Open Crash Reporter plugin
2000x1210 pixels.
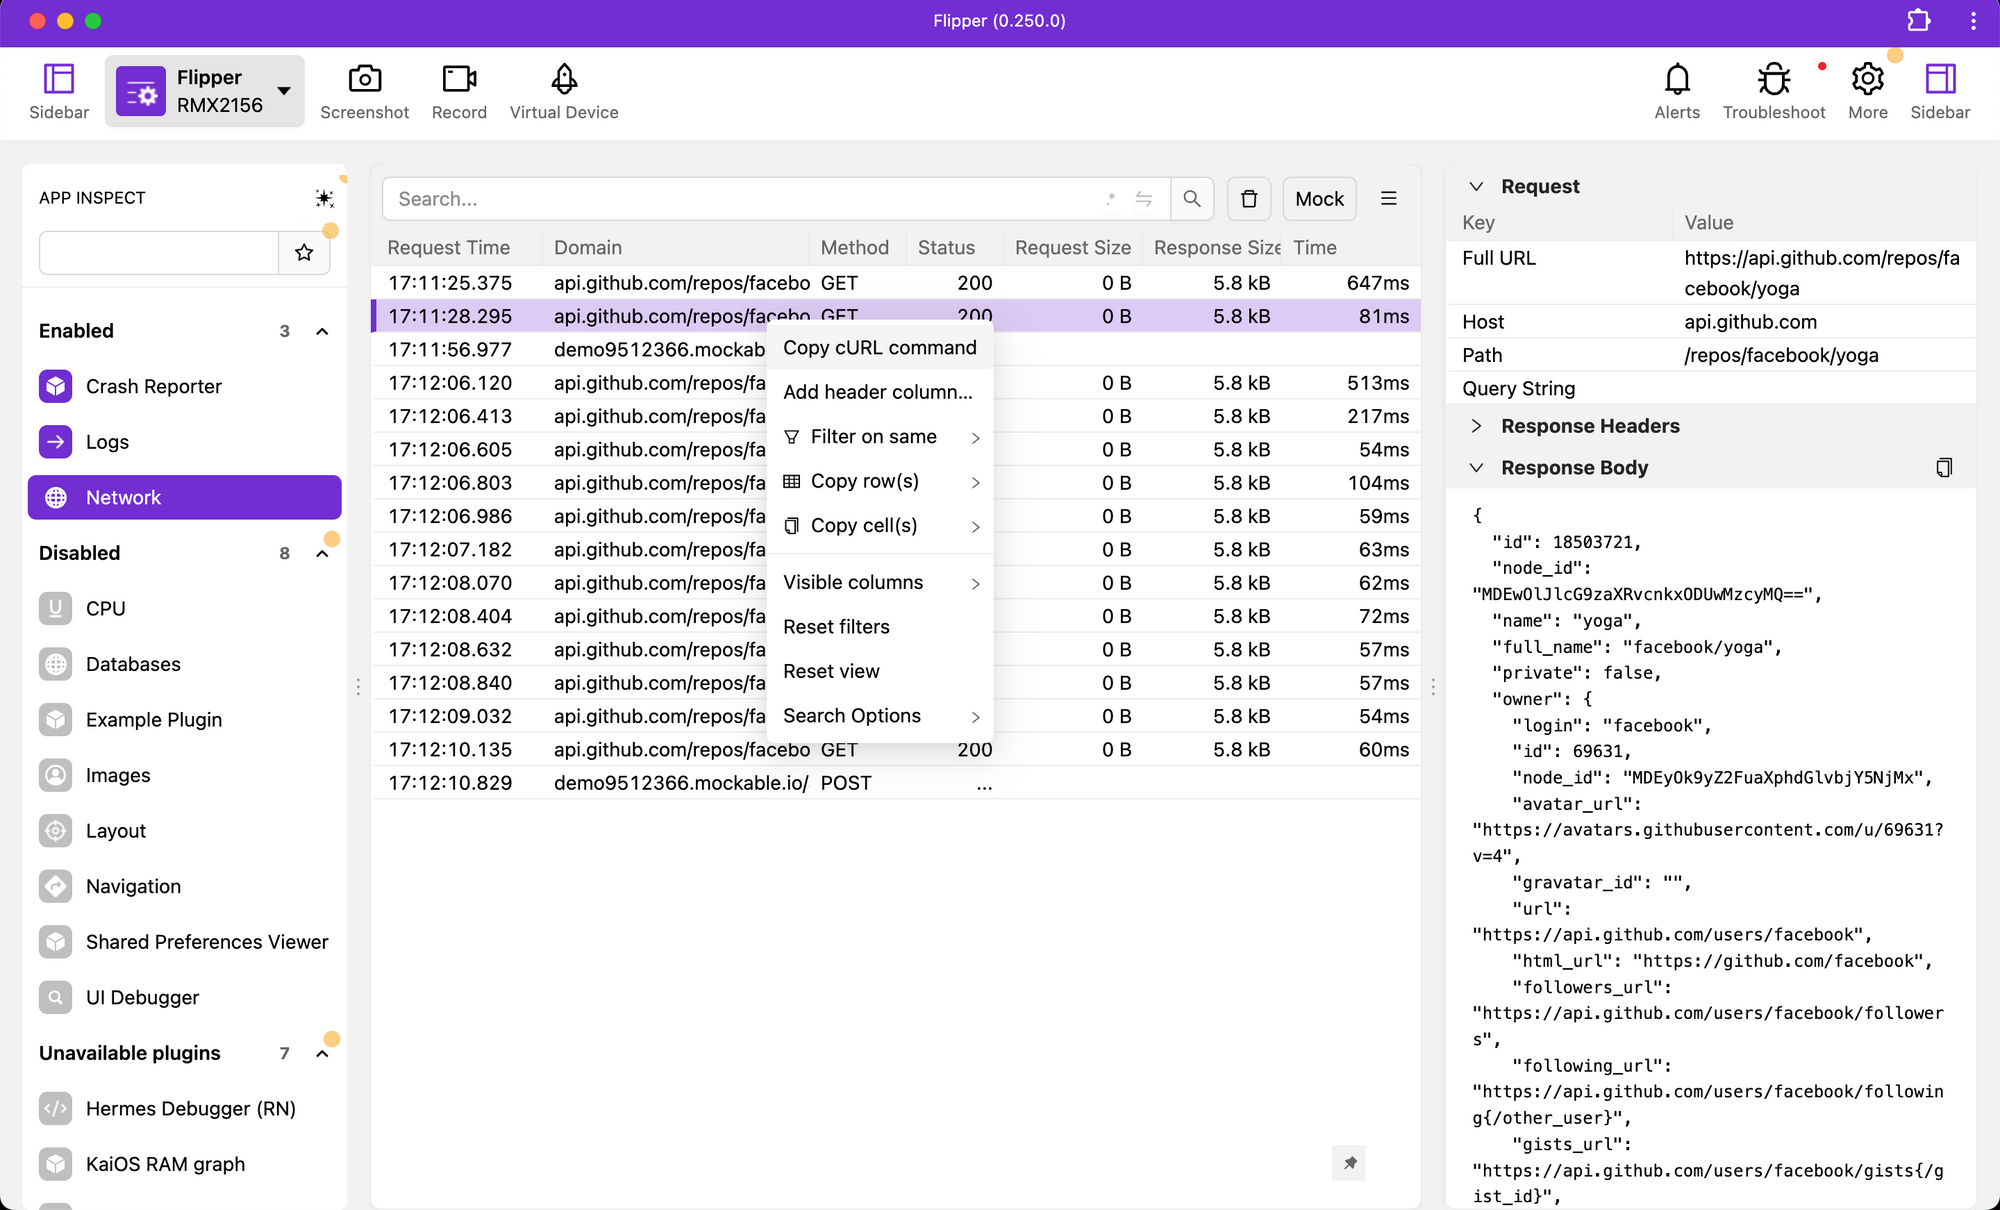pyautogui.click(x=185, y=386)
